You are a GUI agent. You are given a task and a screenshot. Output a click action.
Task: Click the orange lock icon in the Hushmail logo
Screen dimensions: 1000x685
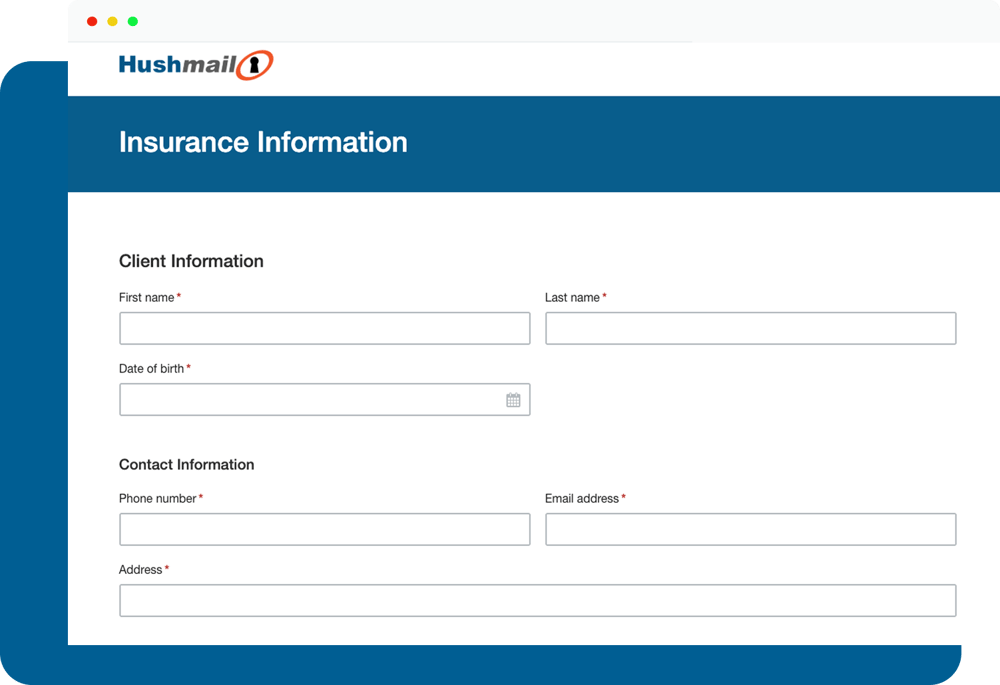(x=253, y=63)
